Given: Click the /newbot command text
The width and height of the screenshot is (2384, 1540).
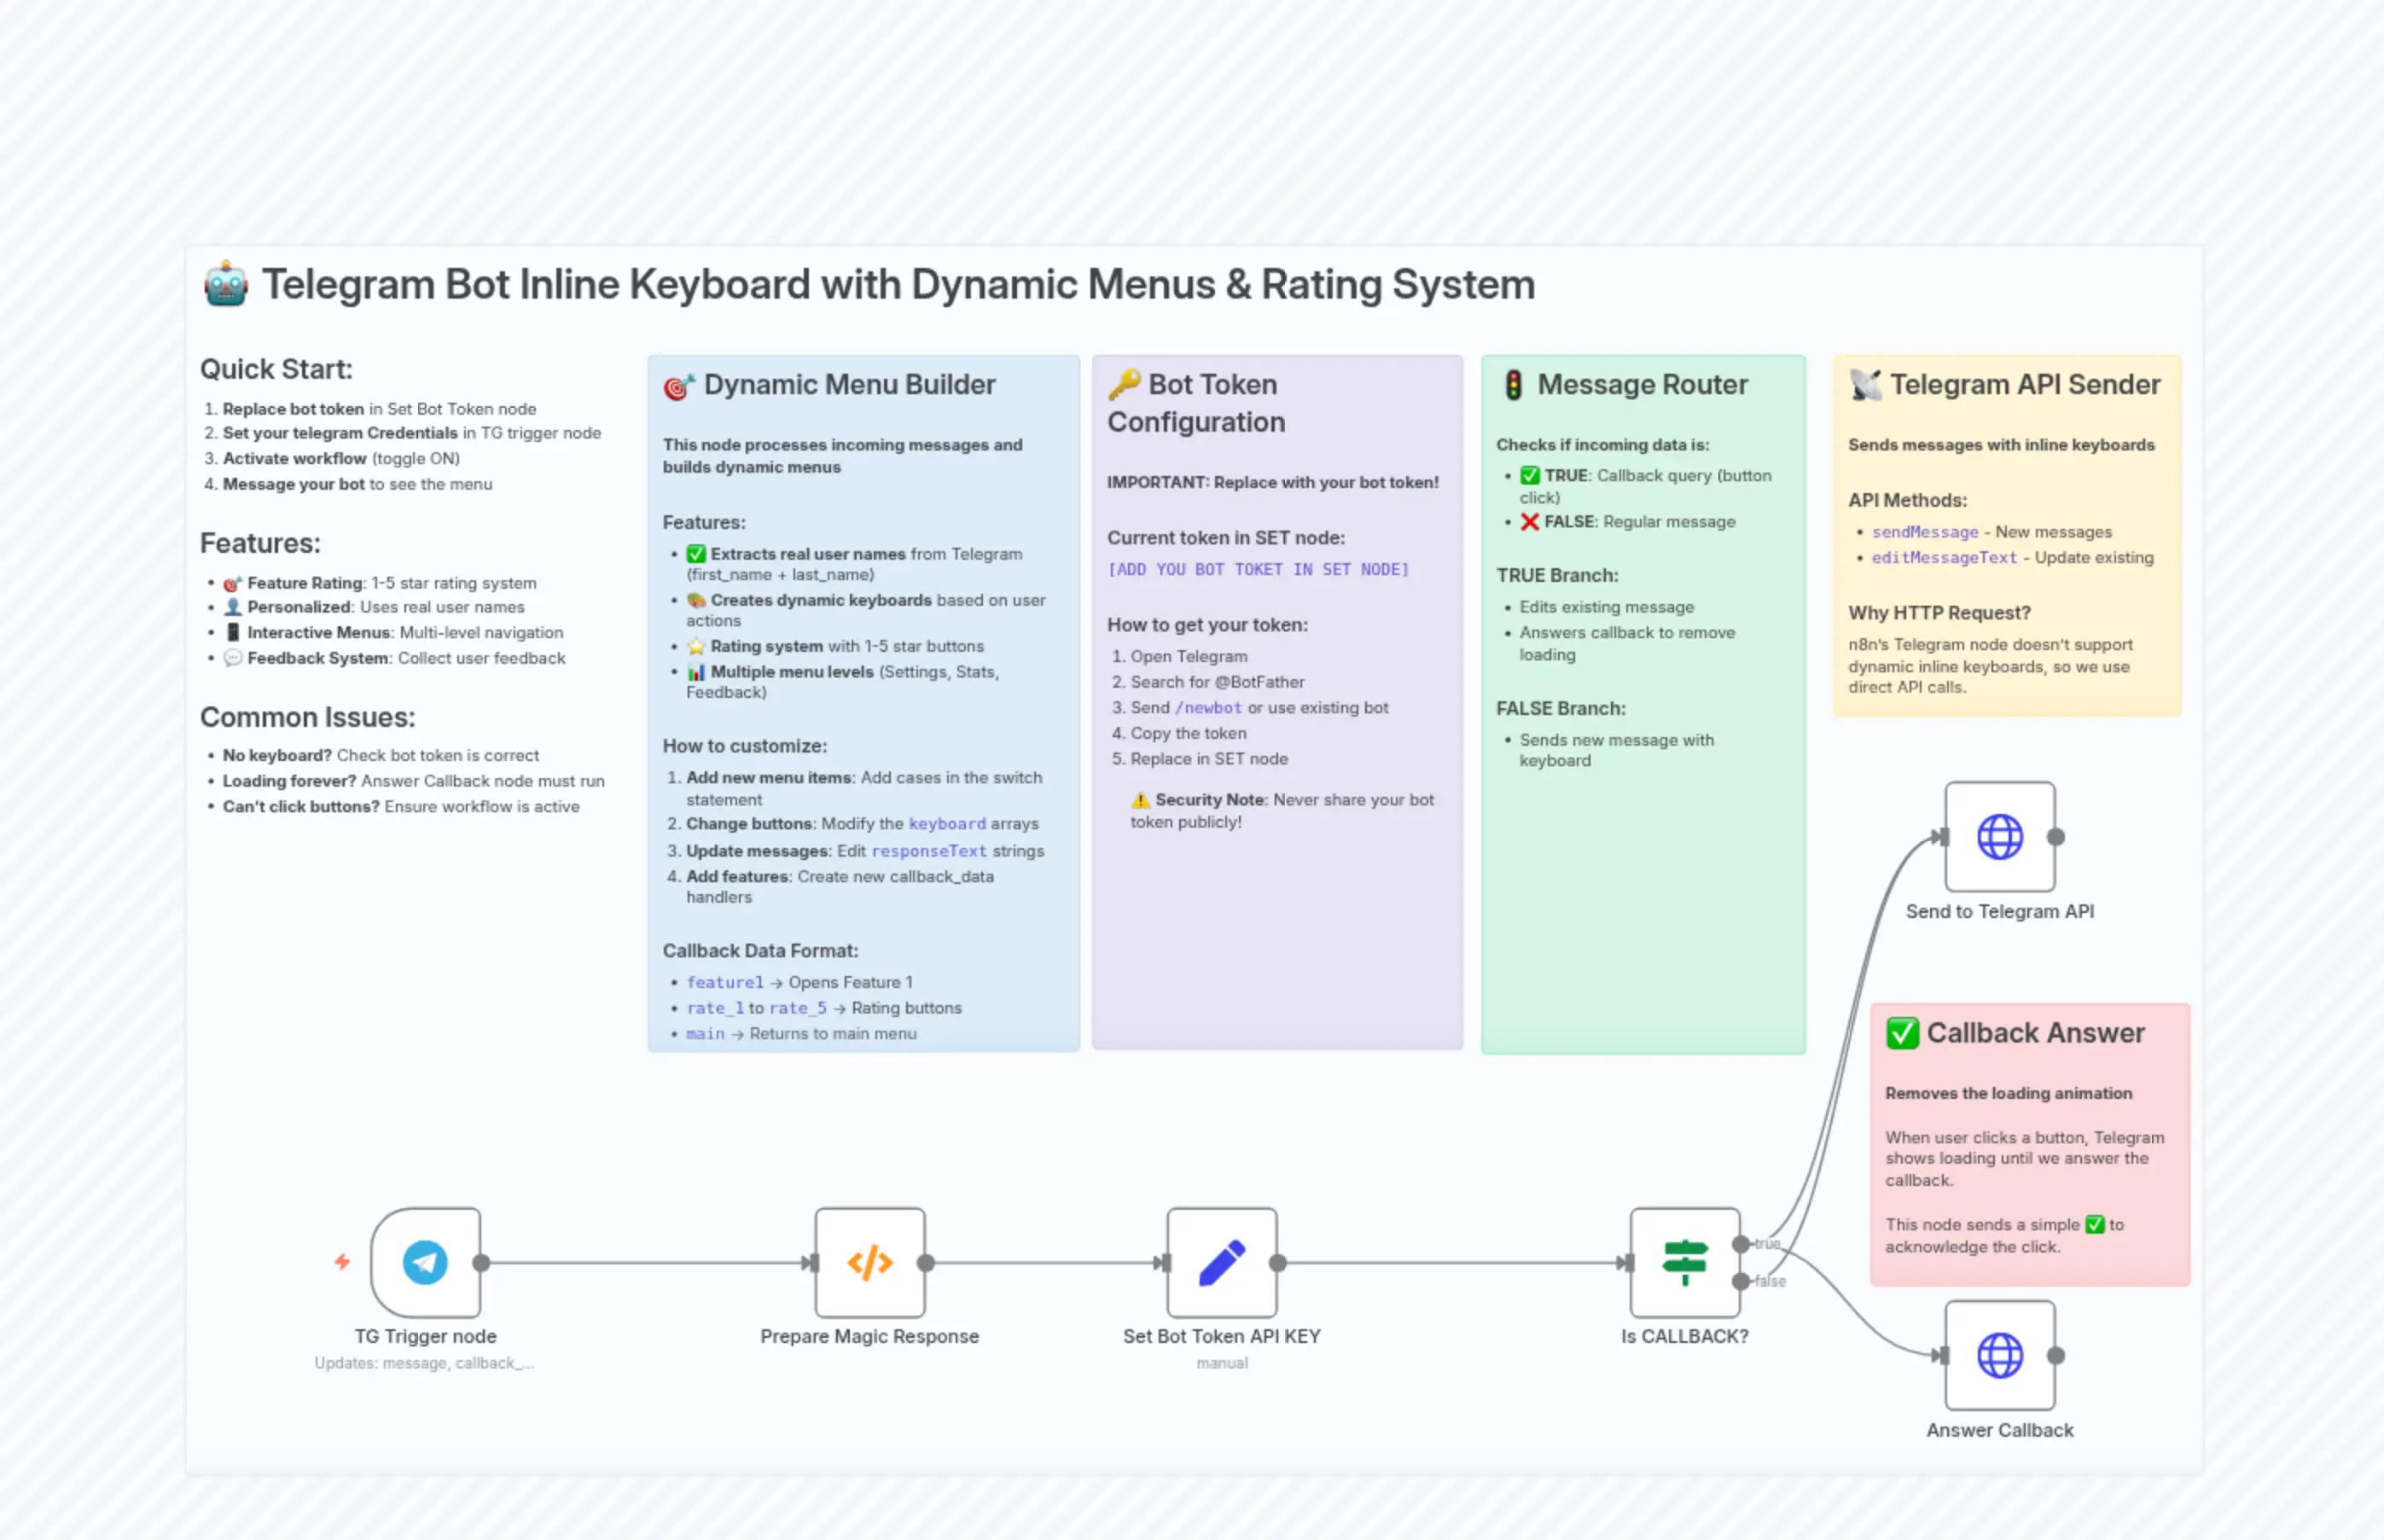Looking at the screenshot, I should [1208, 708].
